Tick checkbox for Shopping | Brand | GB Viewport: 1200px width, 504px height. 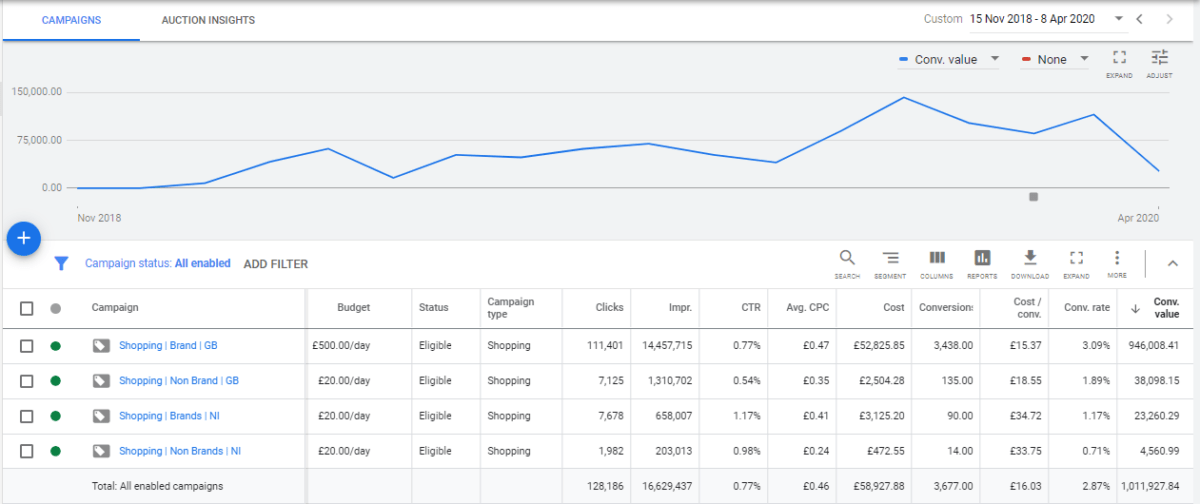pyautogui.click(x=27, y=346)
